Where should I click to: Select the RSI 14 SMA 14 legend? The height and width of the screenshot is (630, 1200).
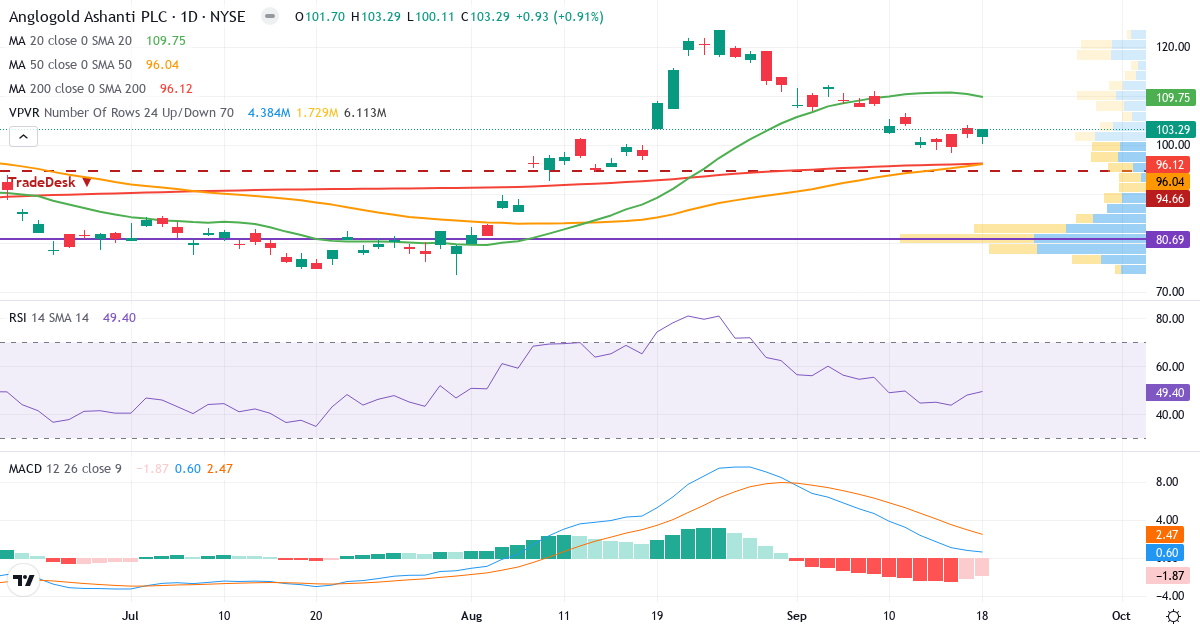pyautogui.click(x=49, y=317)
